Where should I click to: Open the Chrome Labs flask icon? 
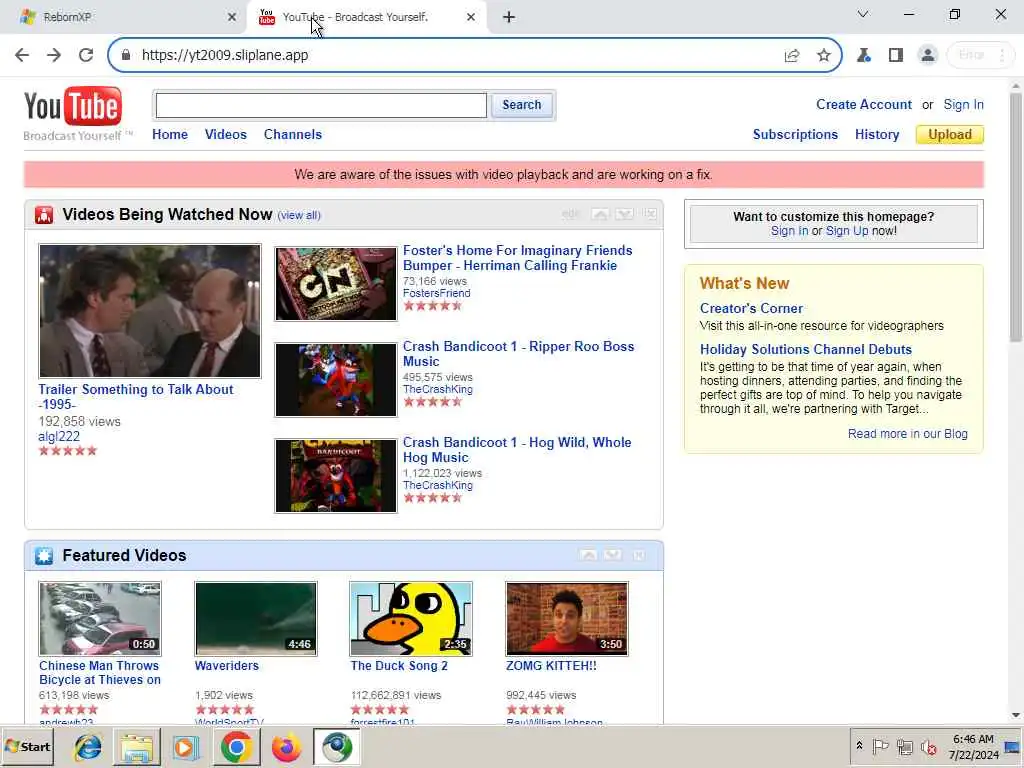point(863,56)
